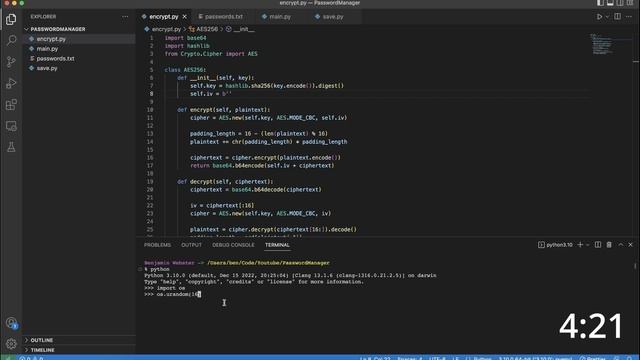Open the Accounts menu icon

pyautogui.click(x=11, y=323)
